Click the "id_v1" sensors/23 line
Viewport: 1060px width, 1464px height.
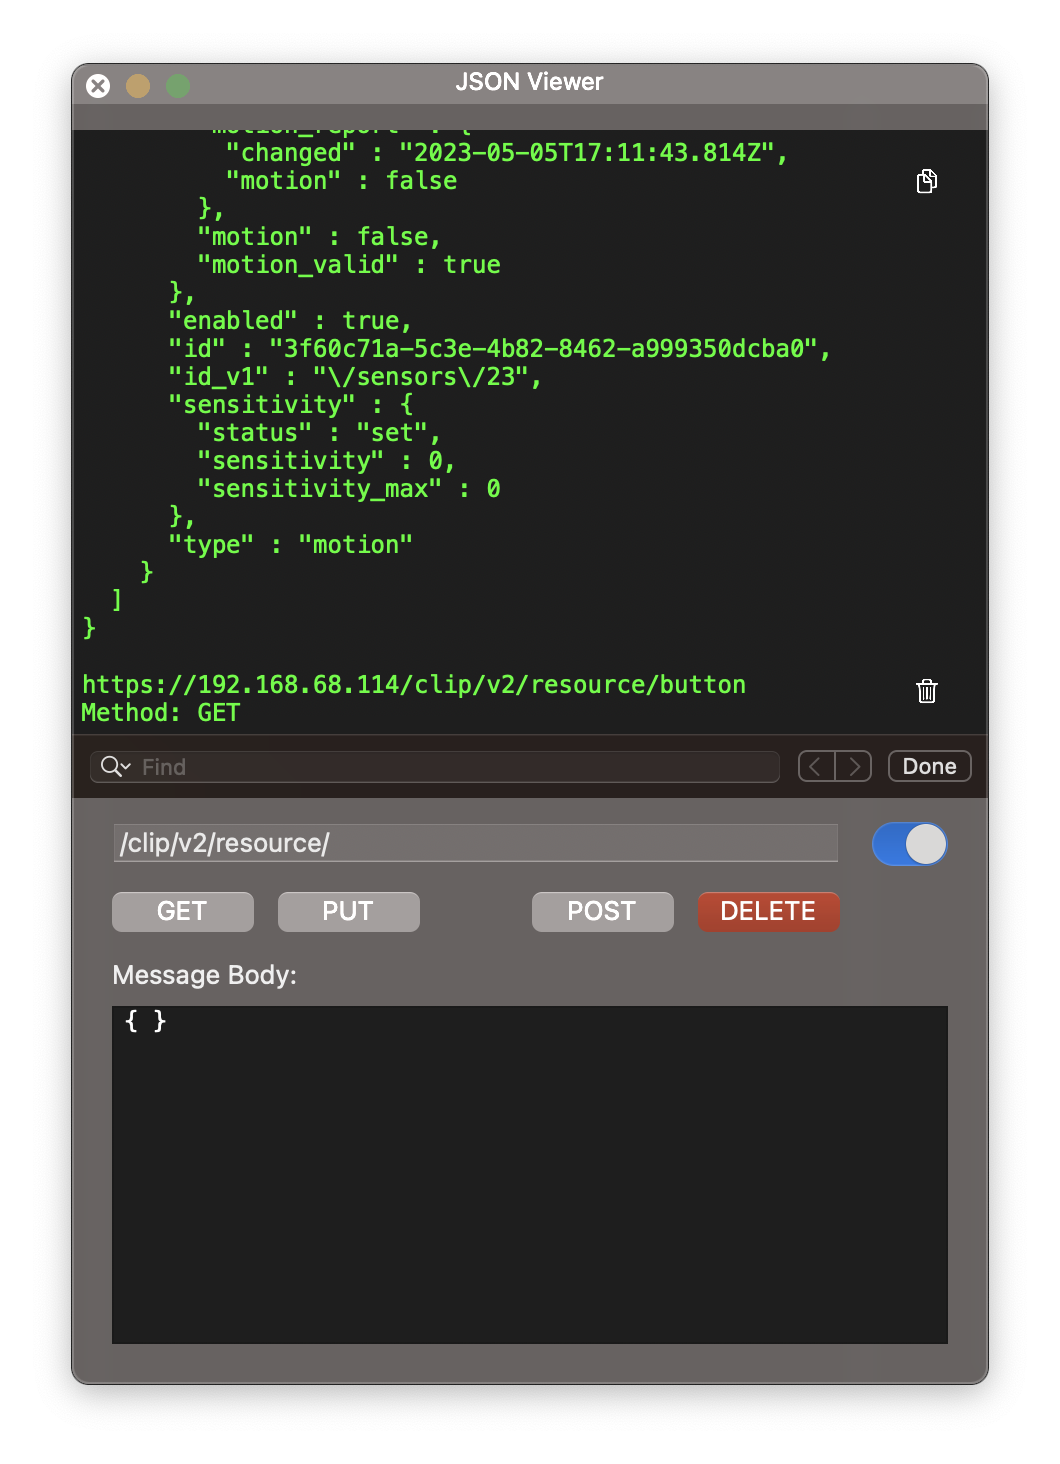click(355, 377)
